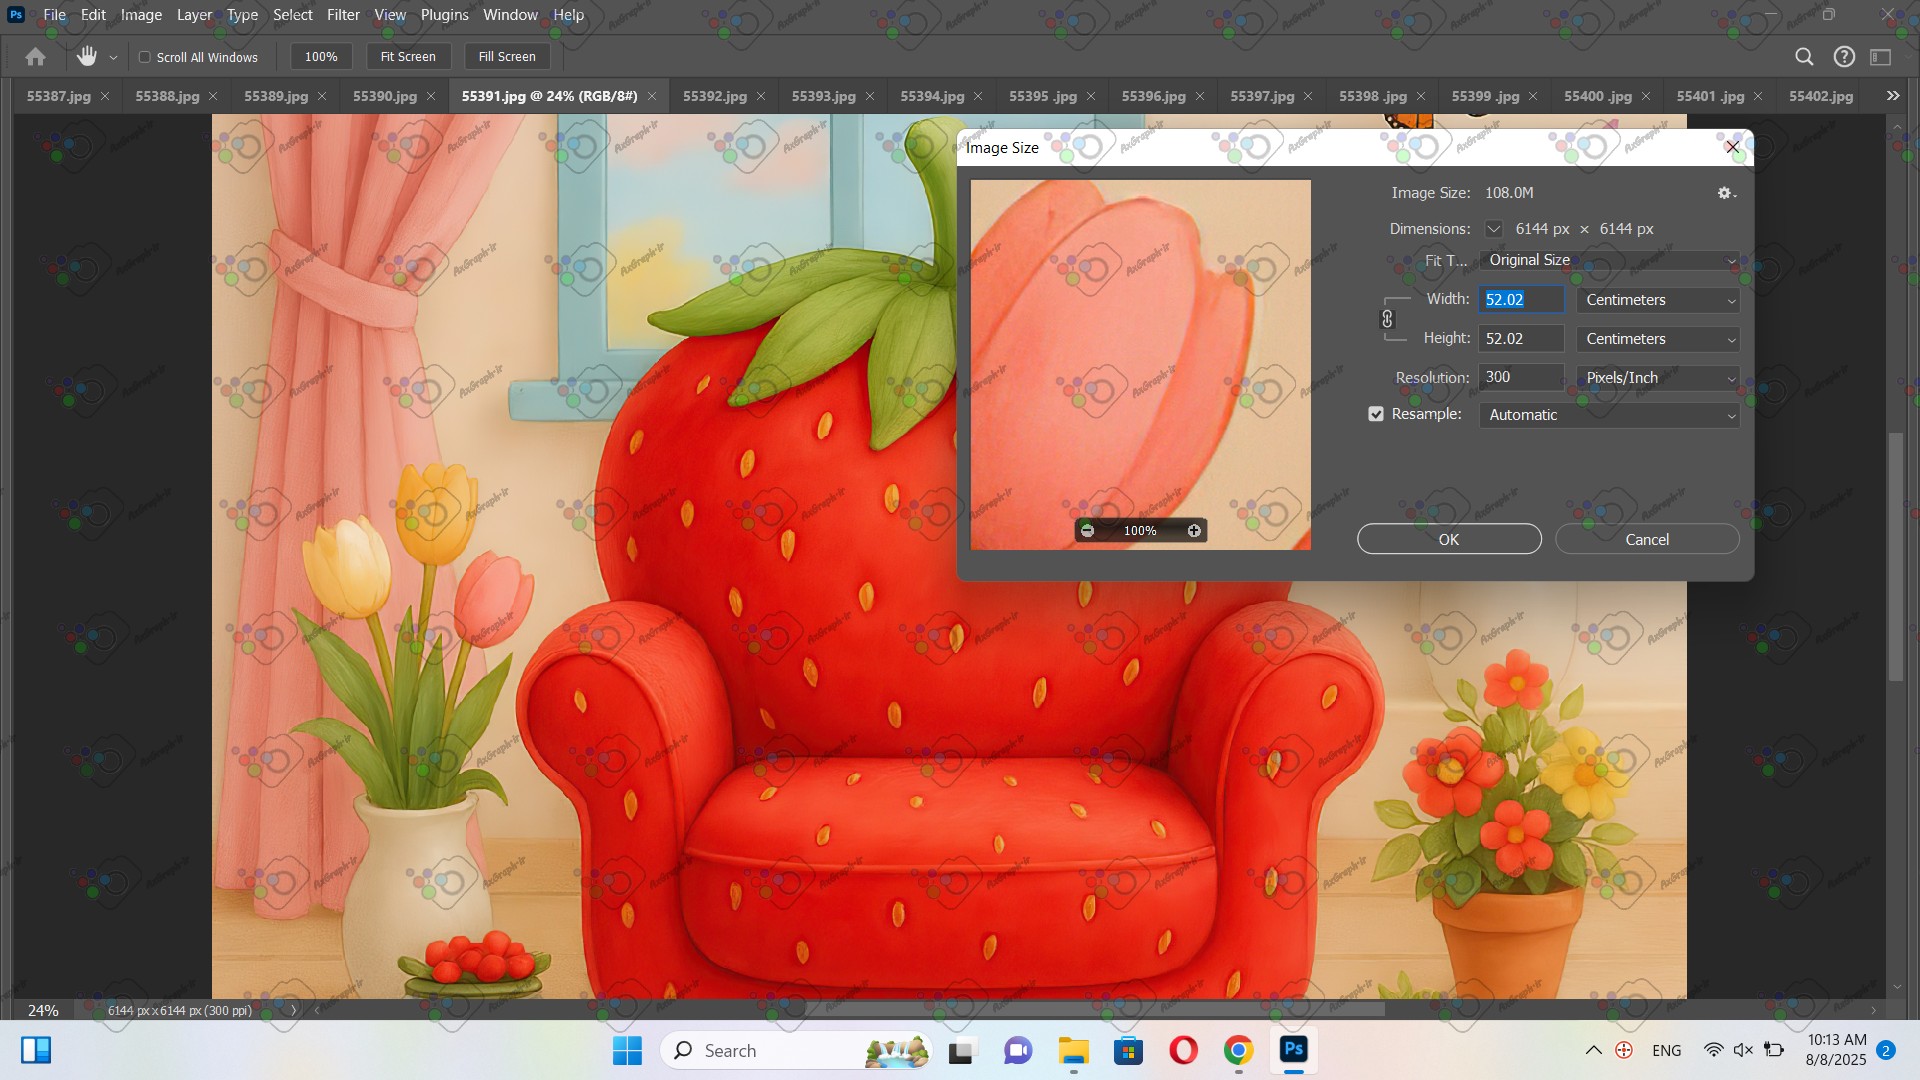Uncheck the Resample checkbox
Viewport: 1920px width, 1080px height.
click(1376, 414)
